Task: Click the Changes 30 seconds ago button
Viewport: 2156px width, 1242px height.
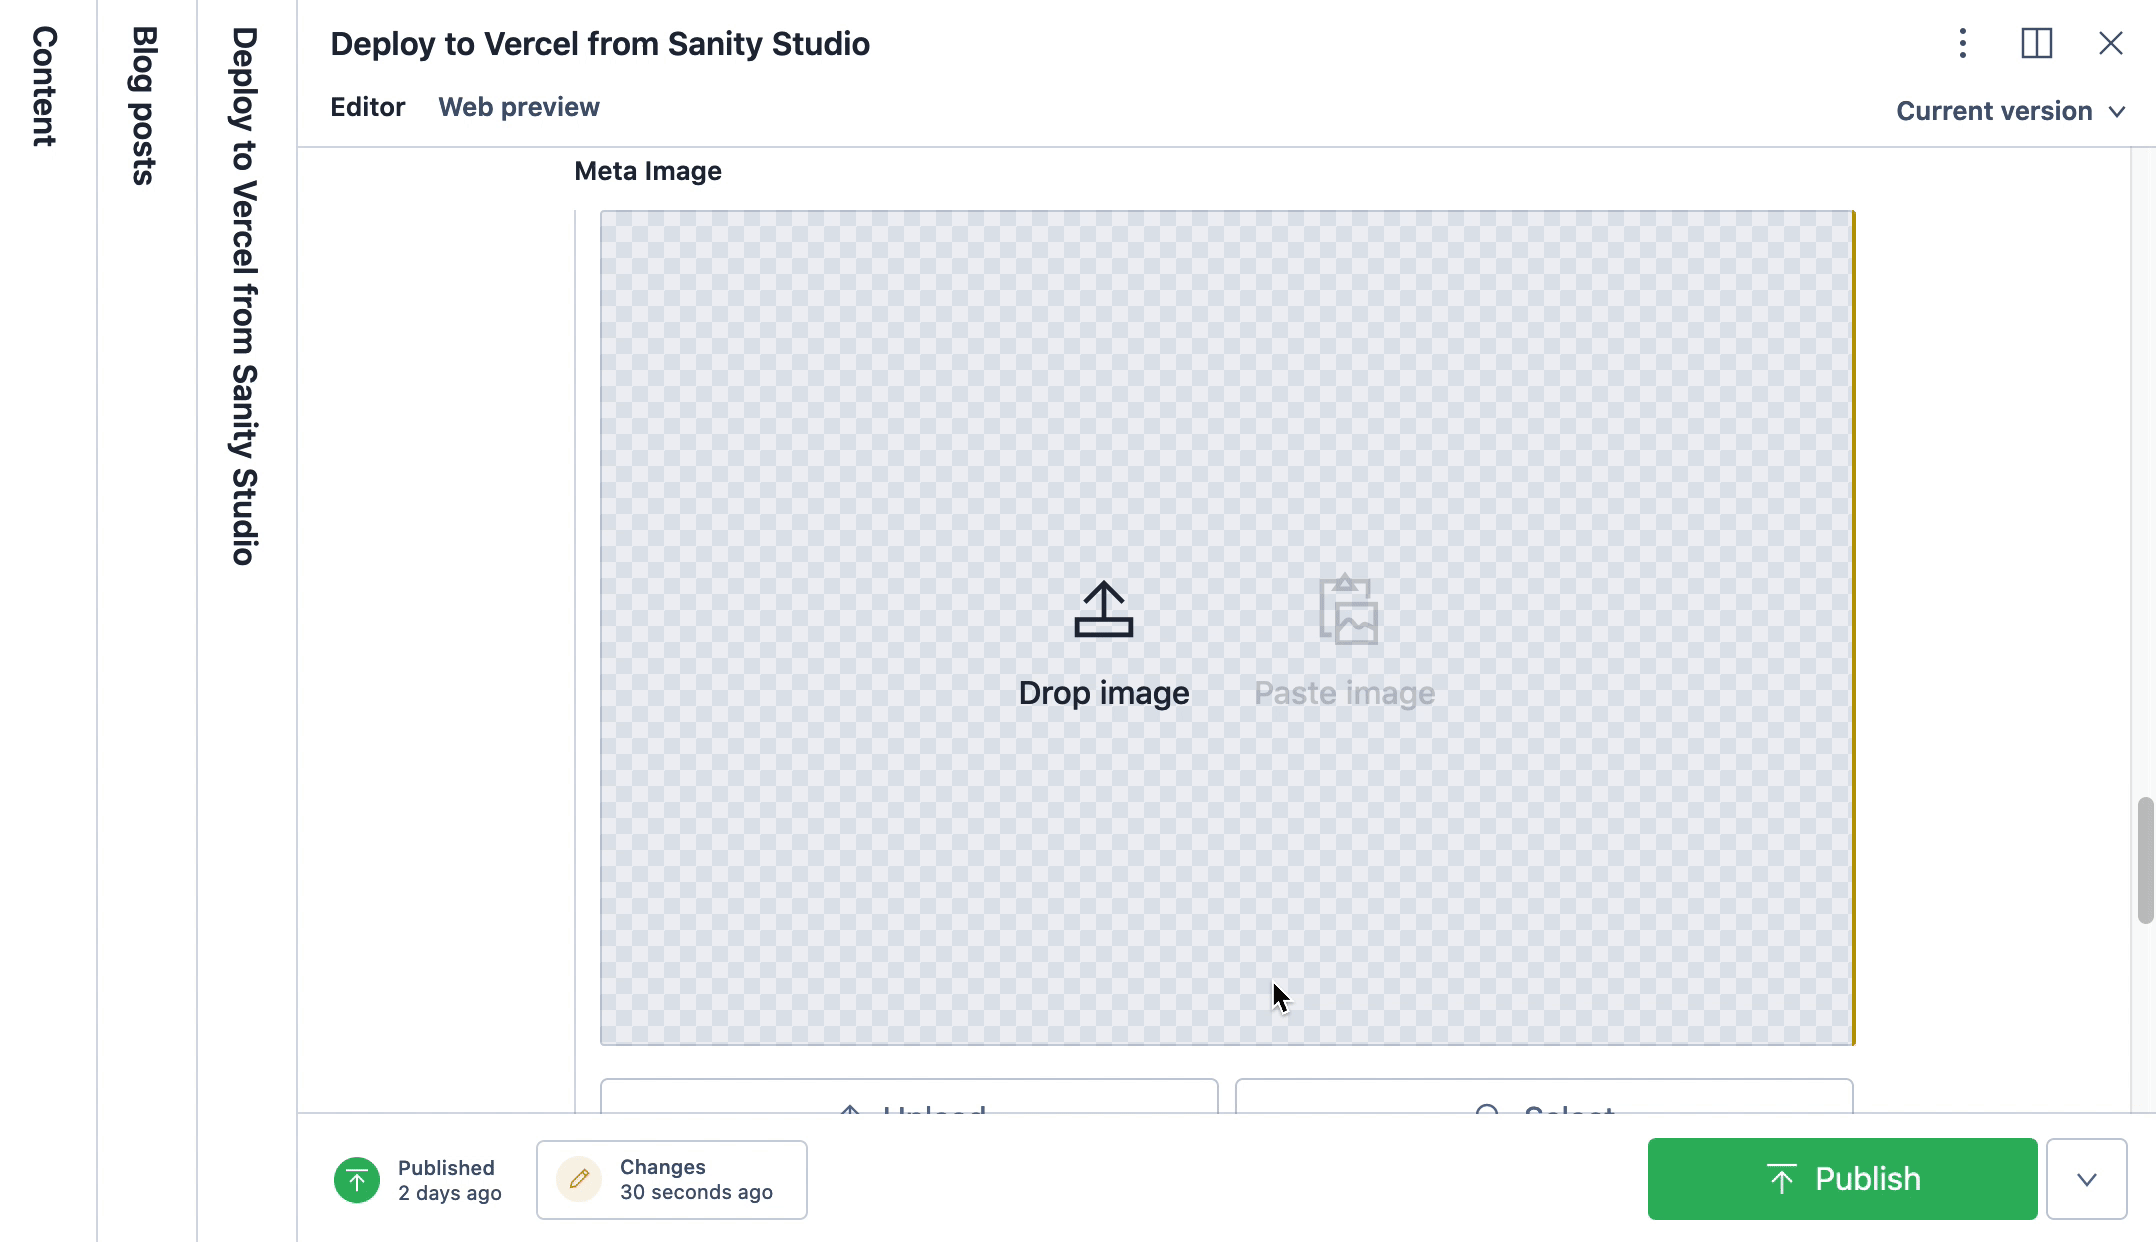Action: click(x=671, y=1180)
